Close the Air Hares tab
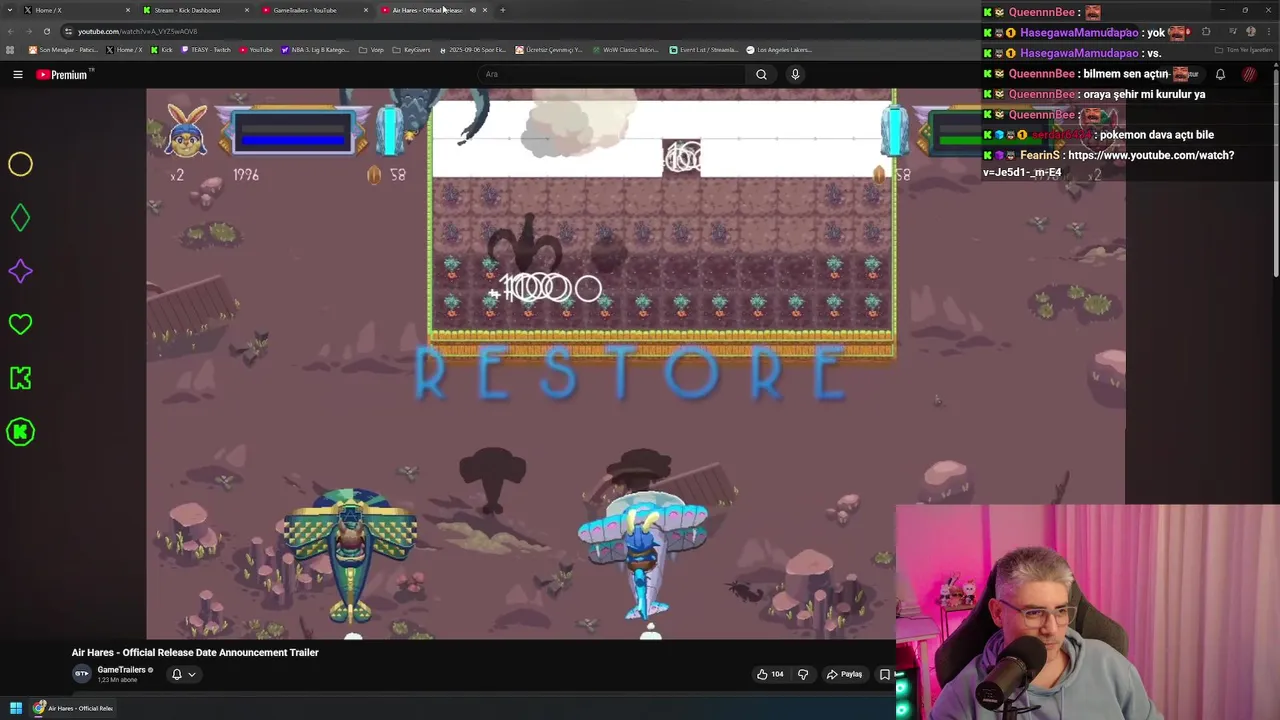The image size is (1280, 720). (485, 10)
